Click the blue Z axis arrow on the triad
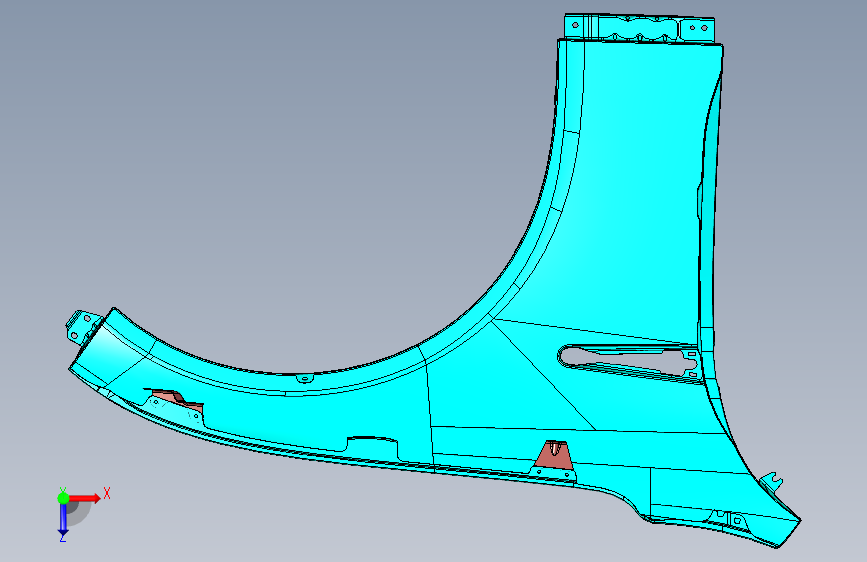Viewport: 867px width, 562px height. (63, 519)
